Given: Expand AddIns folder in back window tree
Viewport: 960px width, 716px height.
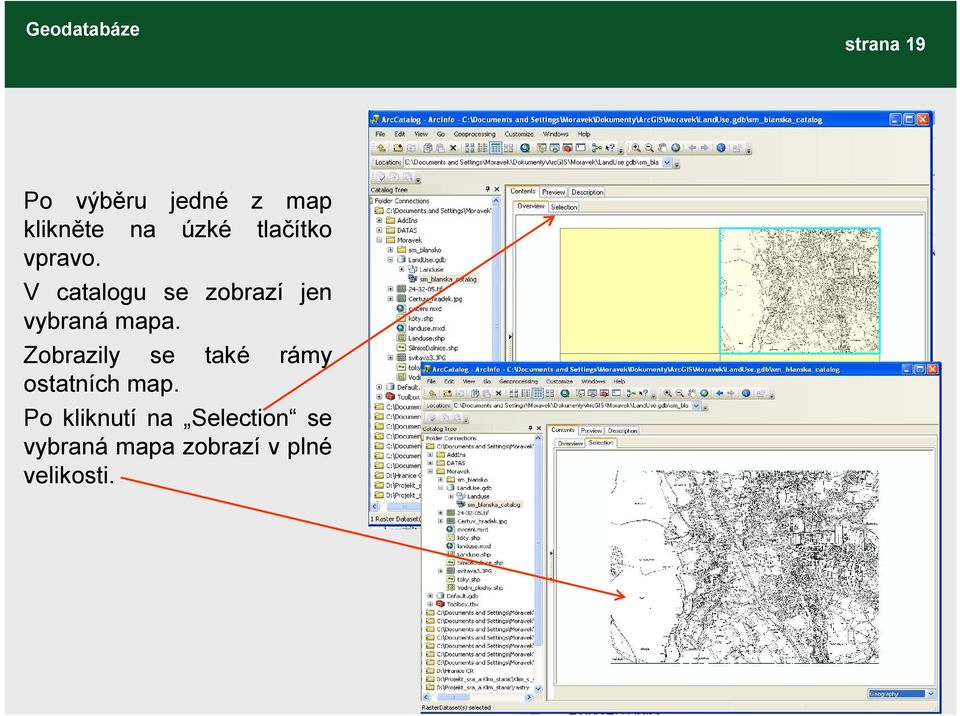Looking at the screenshot, I should (x=379, y=220).
